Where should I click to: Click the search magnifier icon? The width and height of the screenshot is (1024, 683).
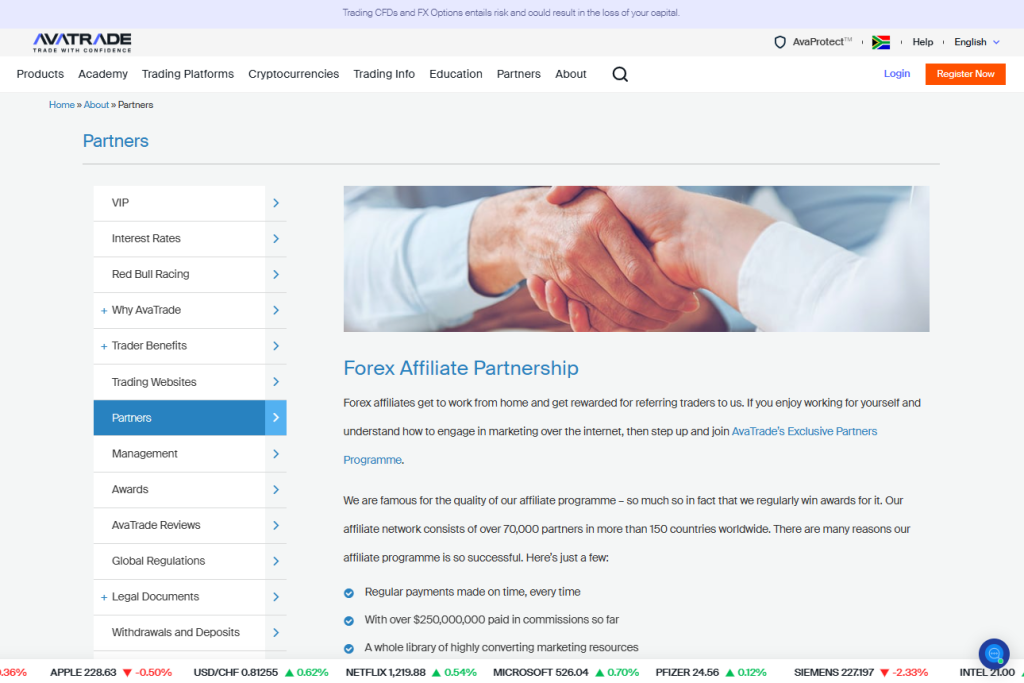click(620, 74)
